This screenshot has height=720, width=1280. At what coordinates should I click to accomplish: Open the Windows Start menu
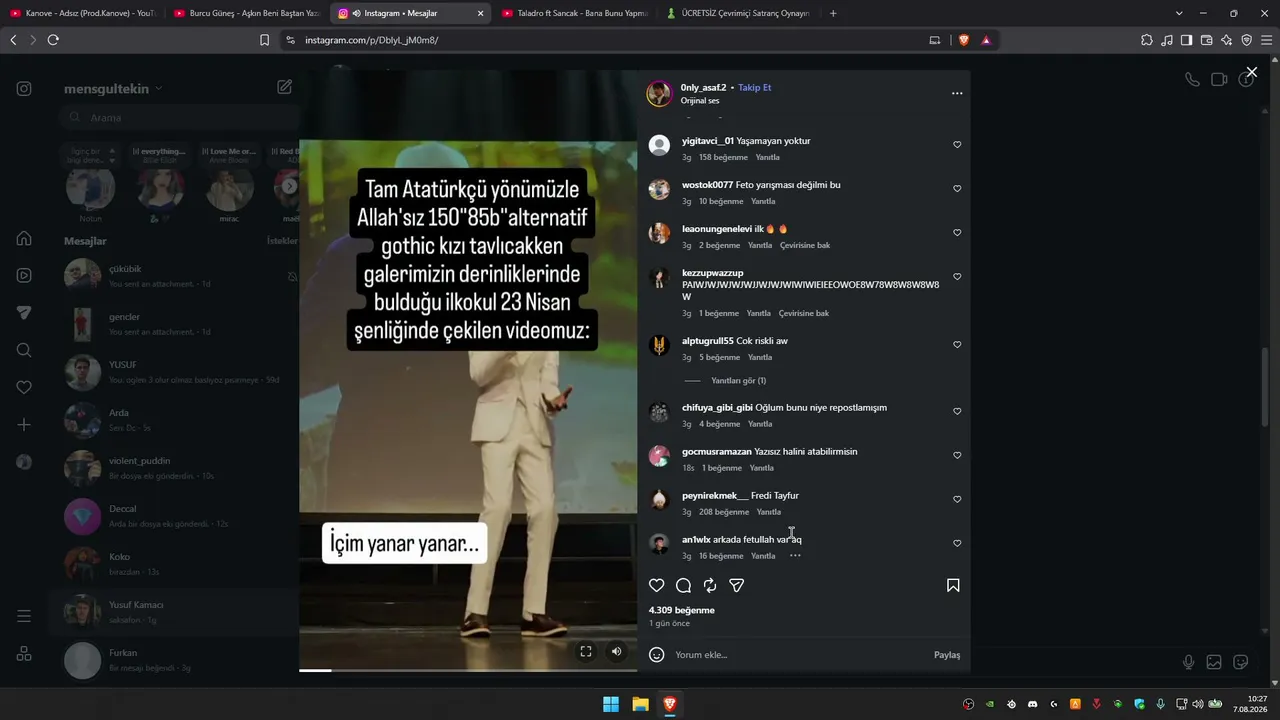(x=610, y=704)
